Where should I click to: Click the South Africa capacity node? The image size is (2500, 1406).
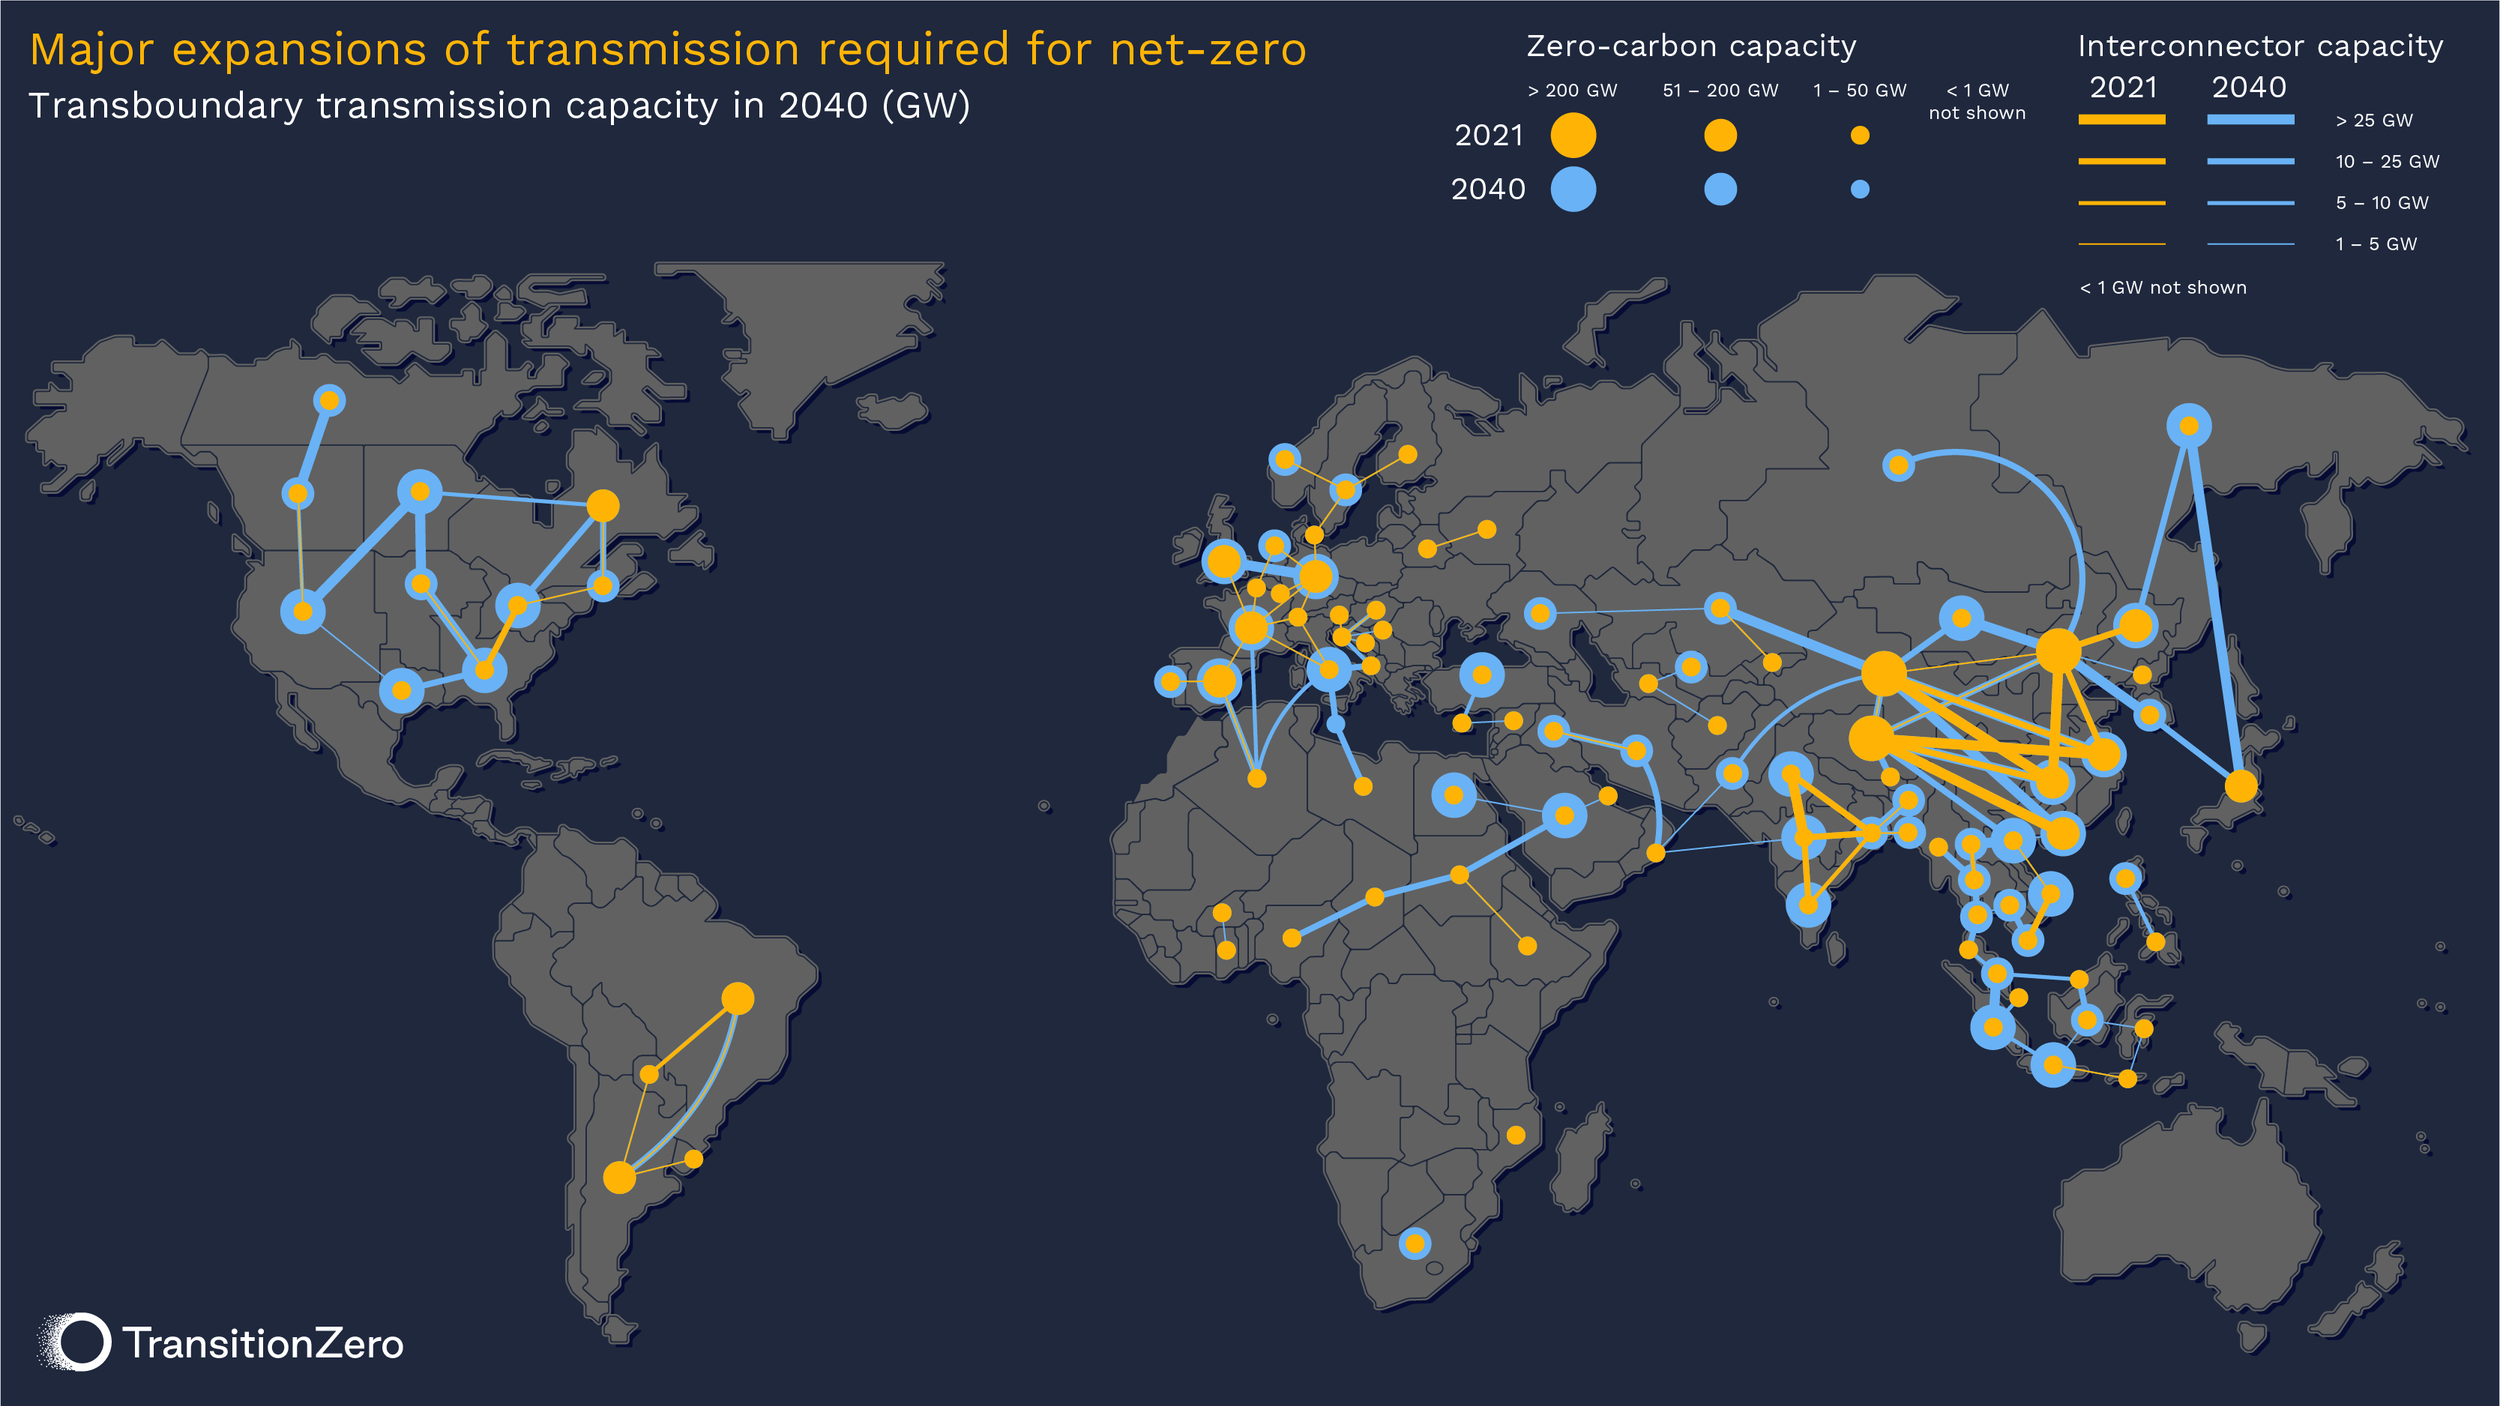(1414, 1243)
